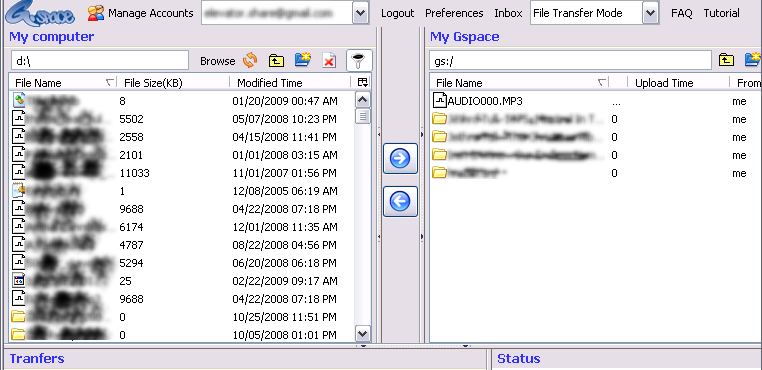This screenshot has height=370, width=762.
Task: Click Manage Accounts
Action: point(151,13)
